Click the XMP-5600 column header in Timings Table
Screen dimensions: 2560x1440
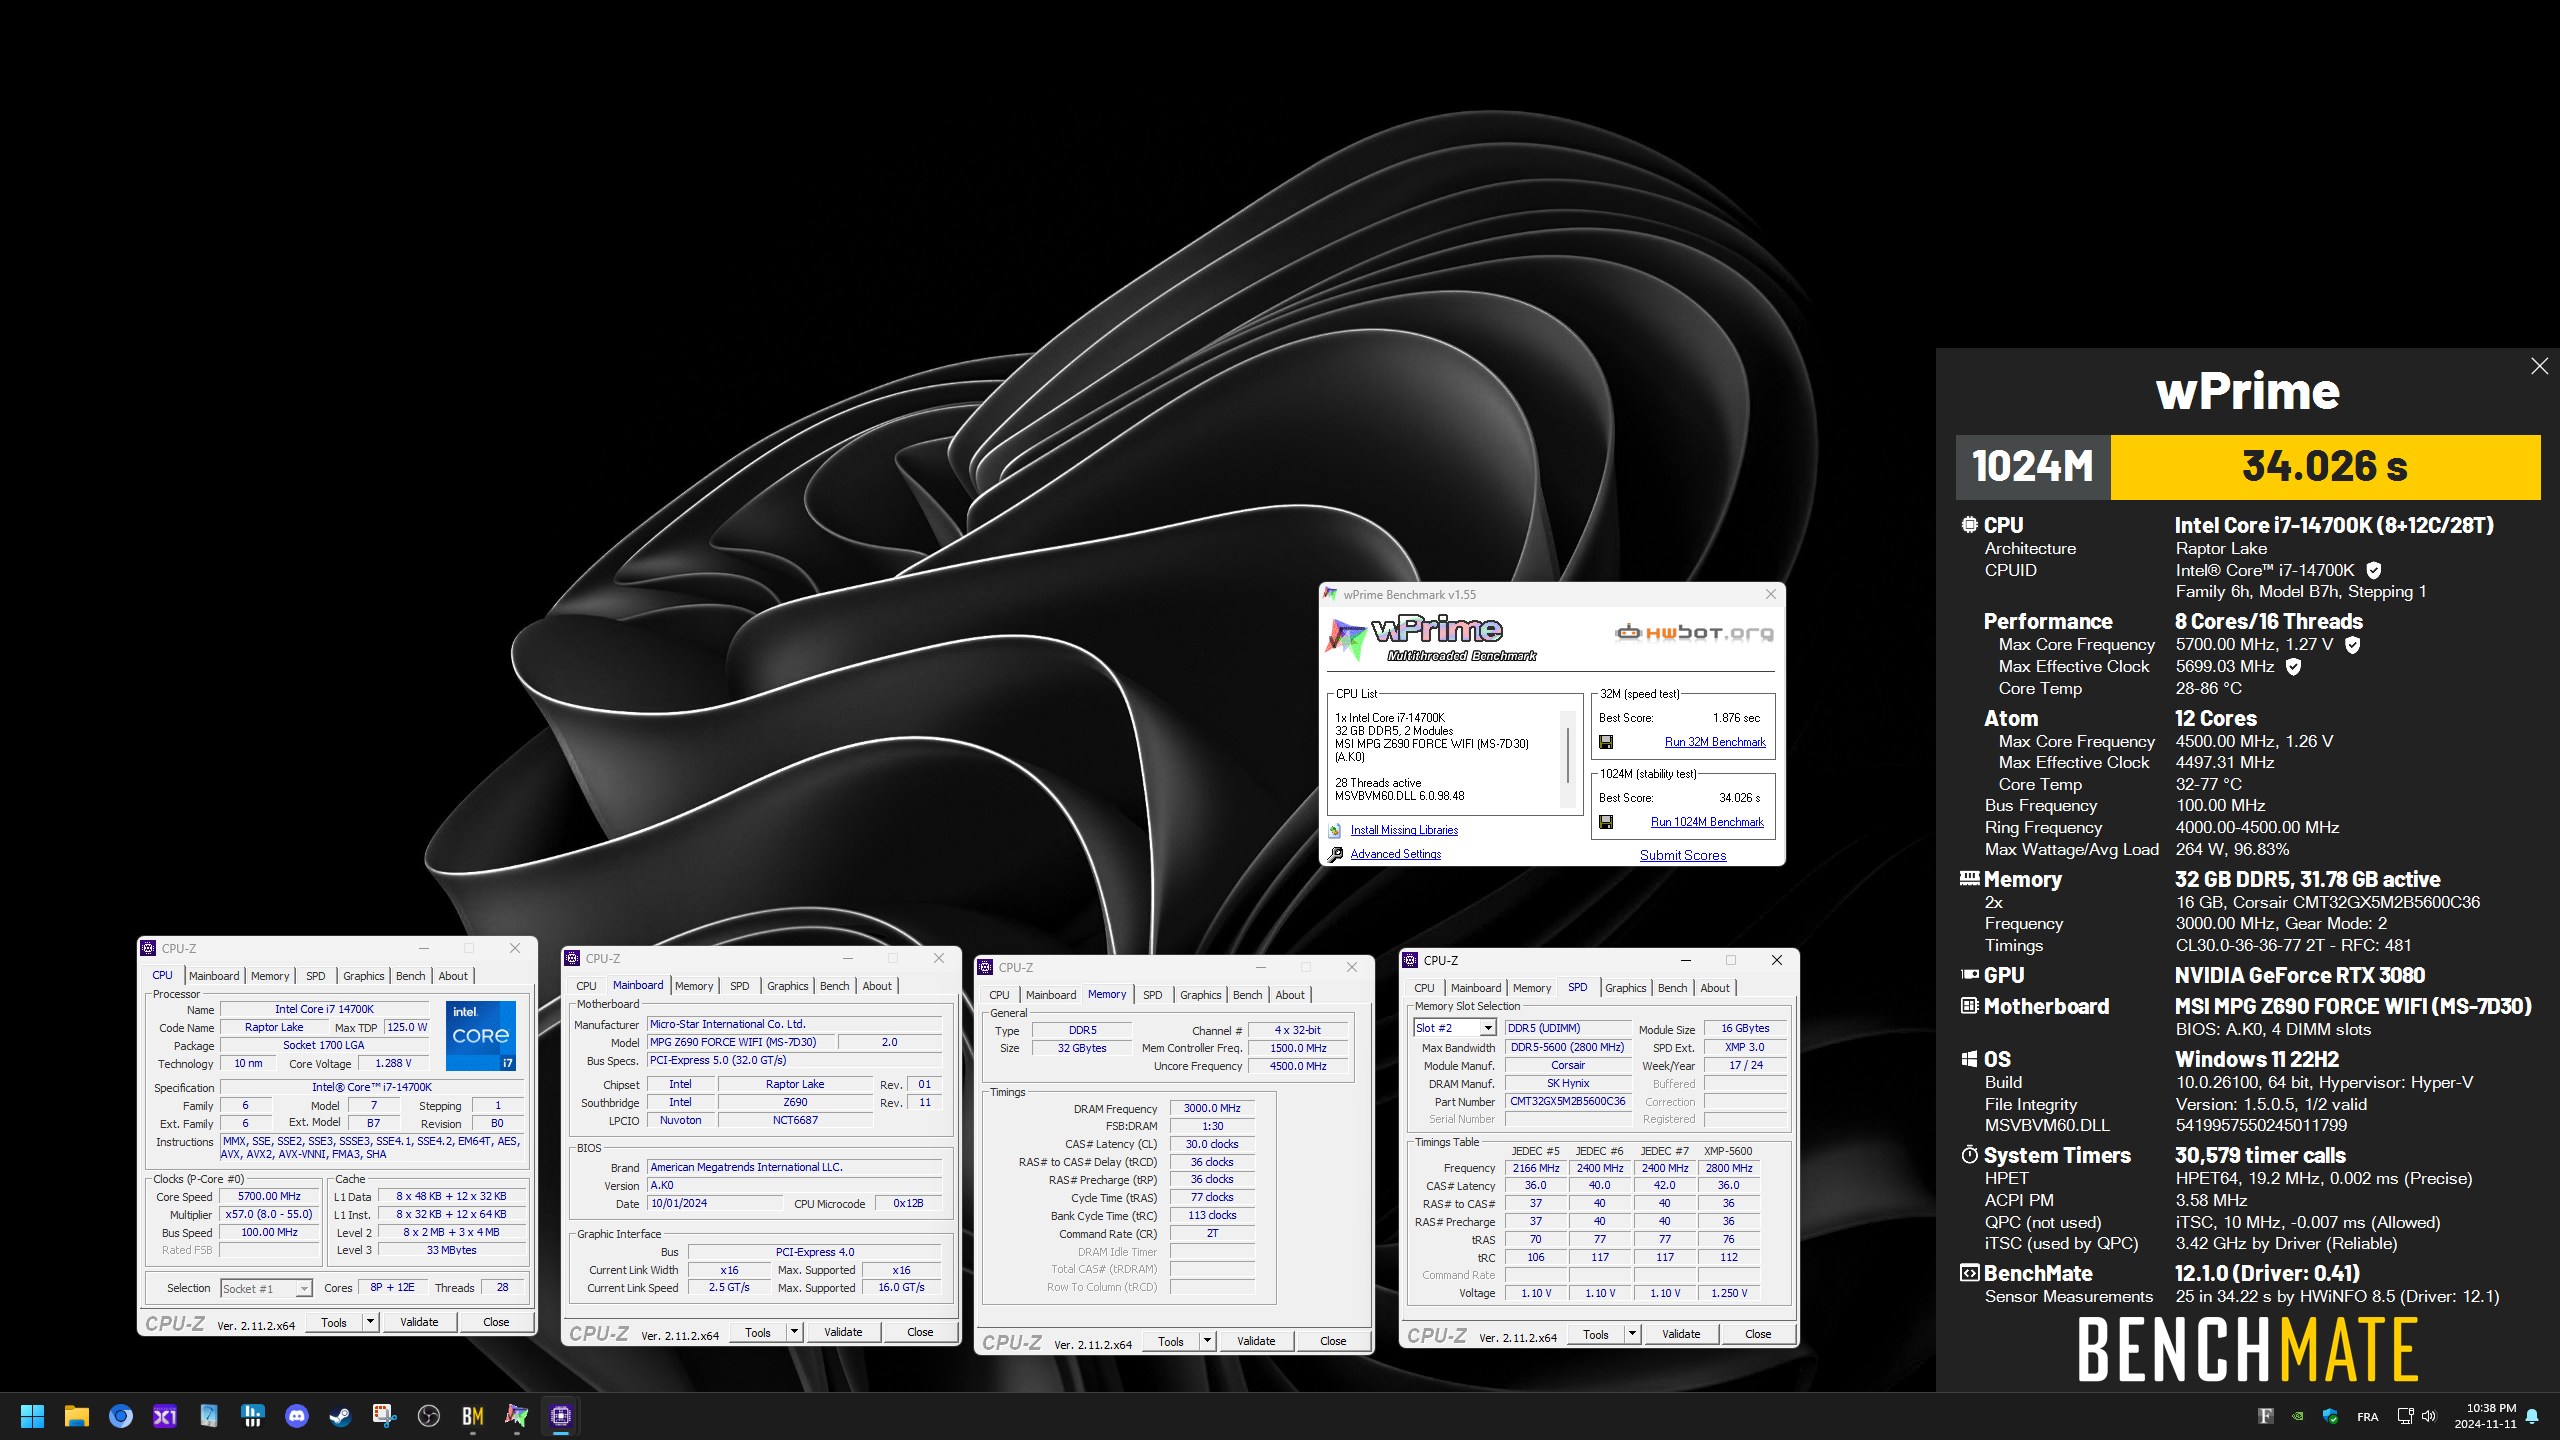click(1728, 1151)
